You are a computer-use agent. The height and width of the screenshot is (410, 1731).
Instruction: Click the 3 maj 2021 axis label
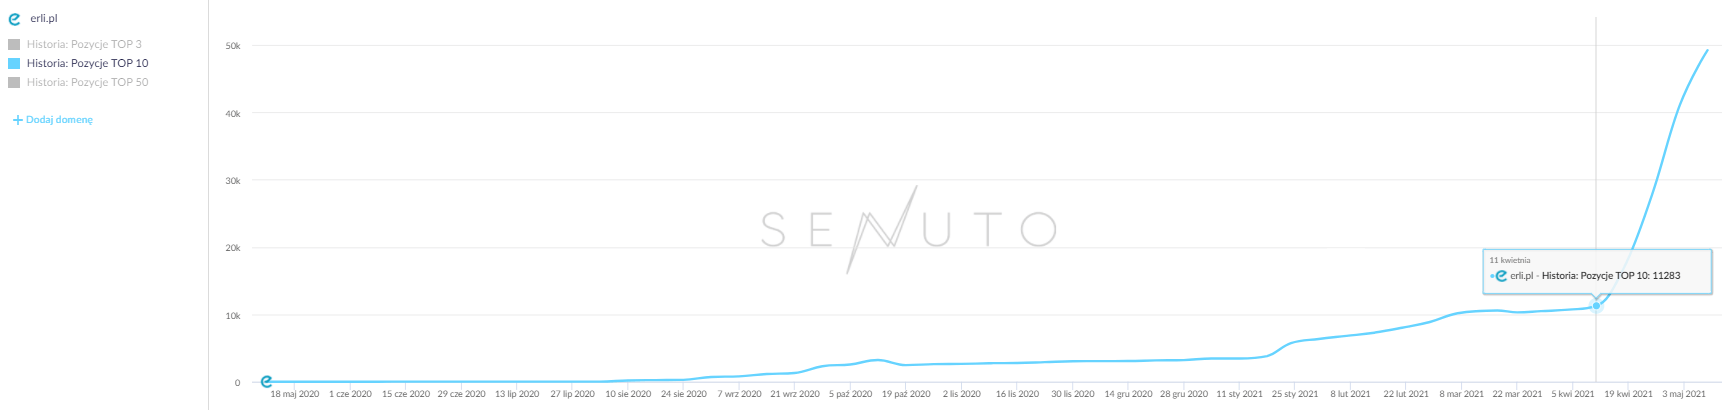[1684, 394]
